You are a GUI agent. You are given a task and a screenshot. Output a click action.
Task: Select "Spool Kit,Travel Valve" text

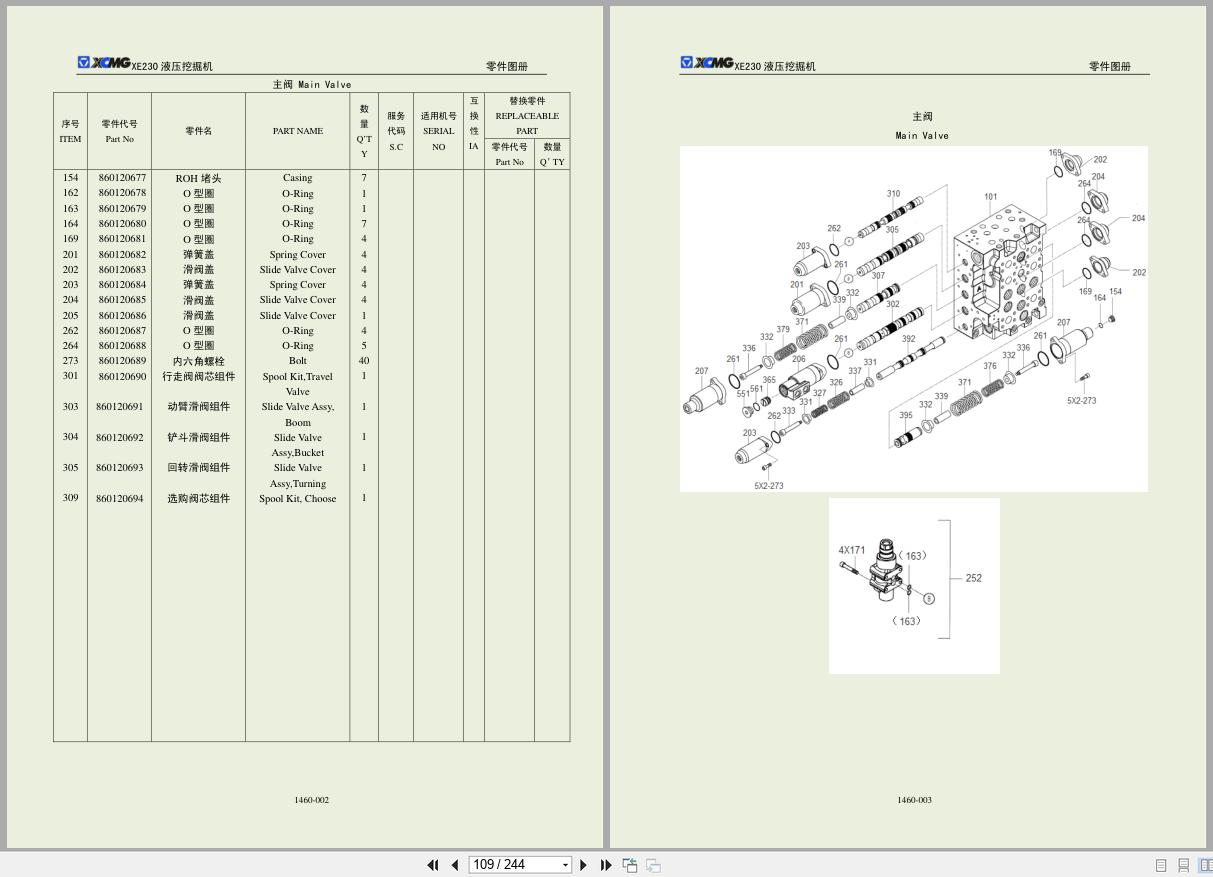tap(297, 384)
